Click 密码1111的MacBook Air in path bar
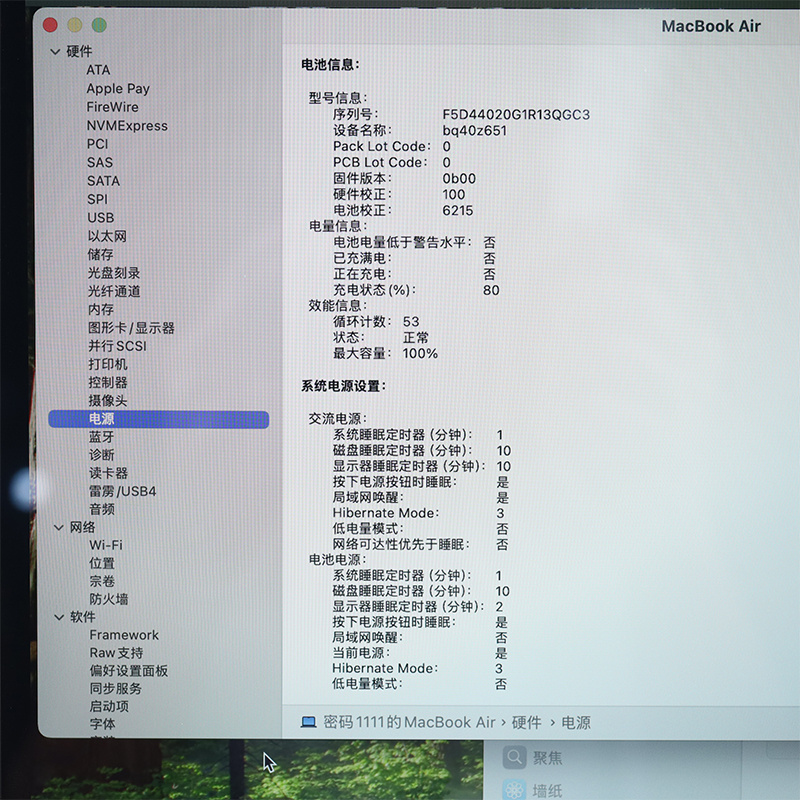The image size is (800, 800). tap(410, 722)
